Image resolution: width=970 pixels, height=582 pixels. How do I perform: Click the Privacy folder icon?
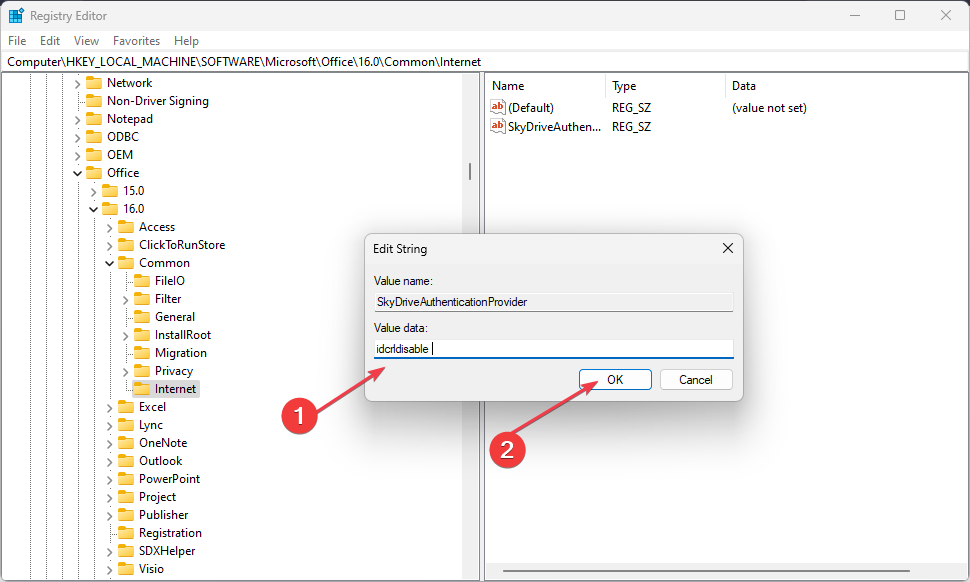tap(142, 370)
